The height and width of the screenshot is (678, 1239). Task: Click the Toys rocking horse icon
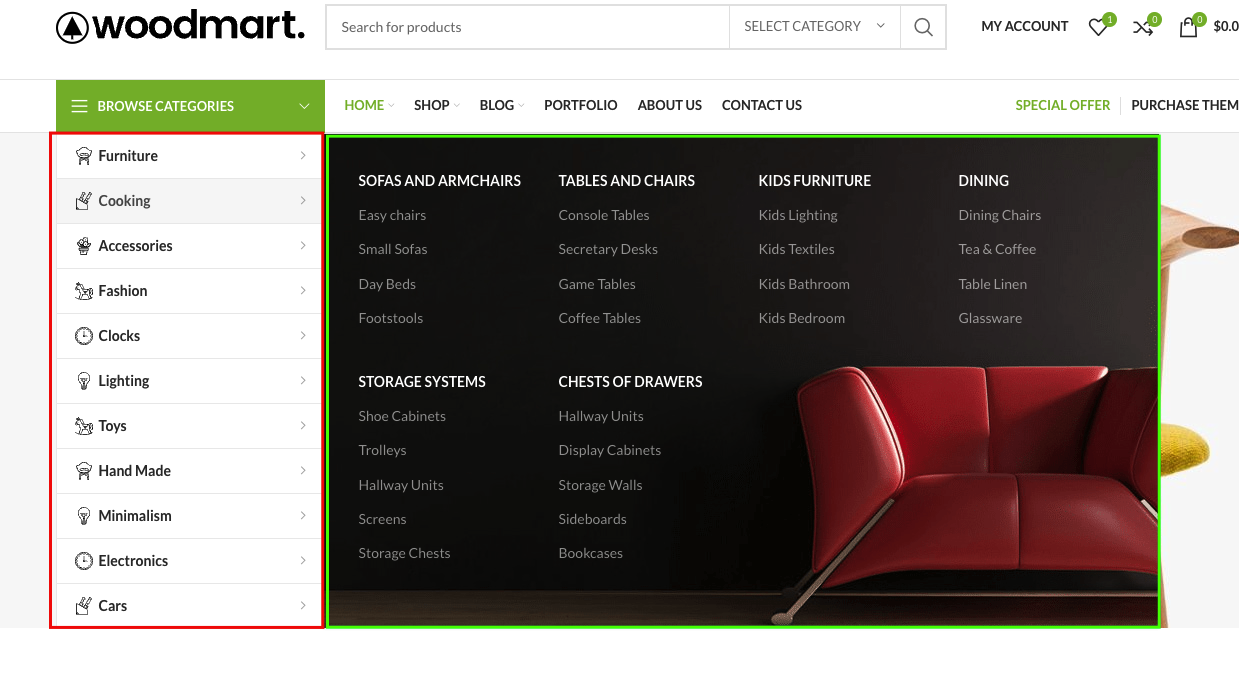[84, 426]
